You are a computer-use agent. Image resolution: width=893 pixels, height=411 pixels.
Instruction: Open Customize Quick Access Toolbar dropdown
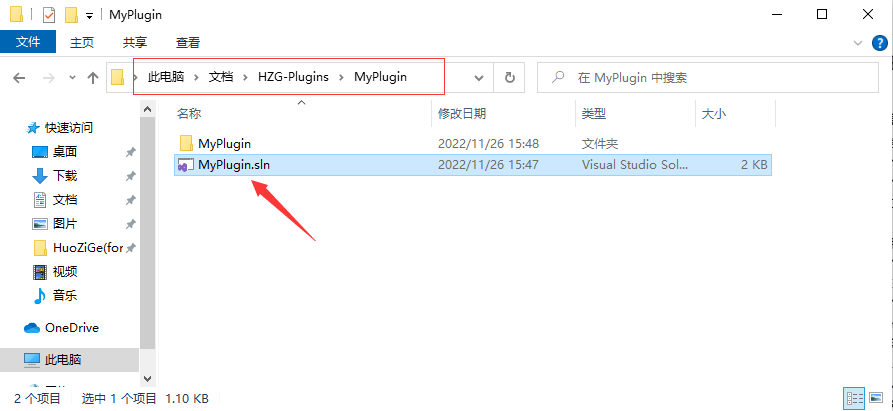[89, 16]
